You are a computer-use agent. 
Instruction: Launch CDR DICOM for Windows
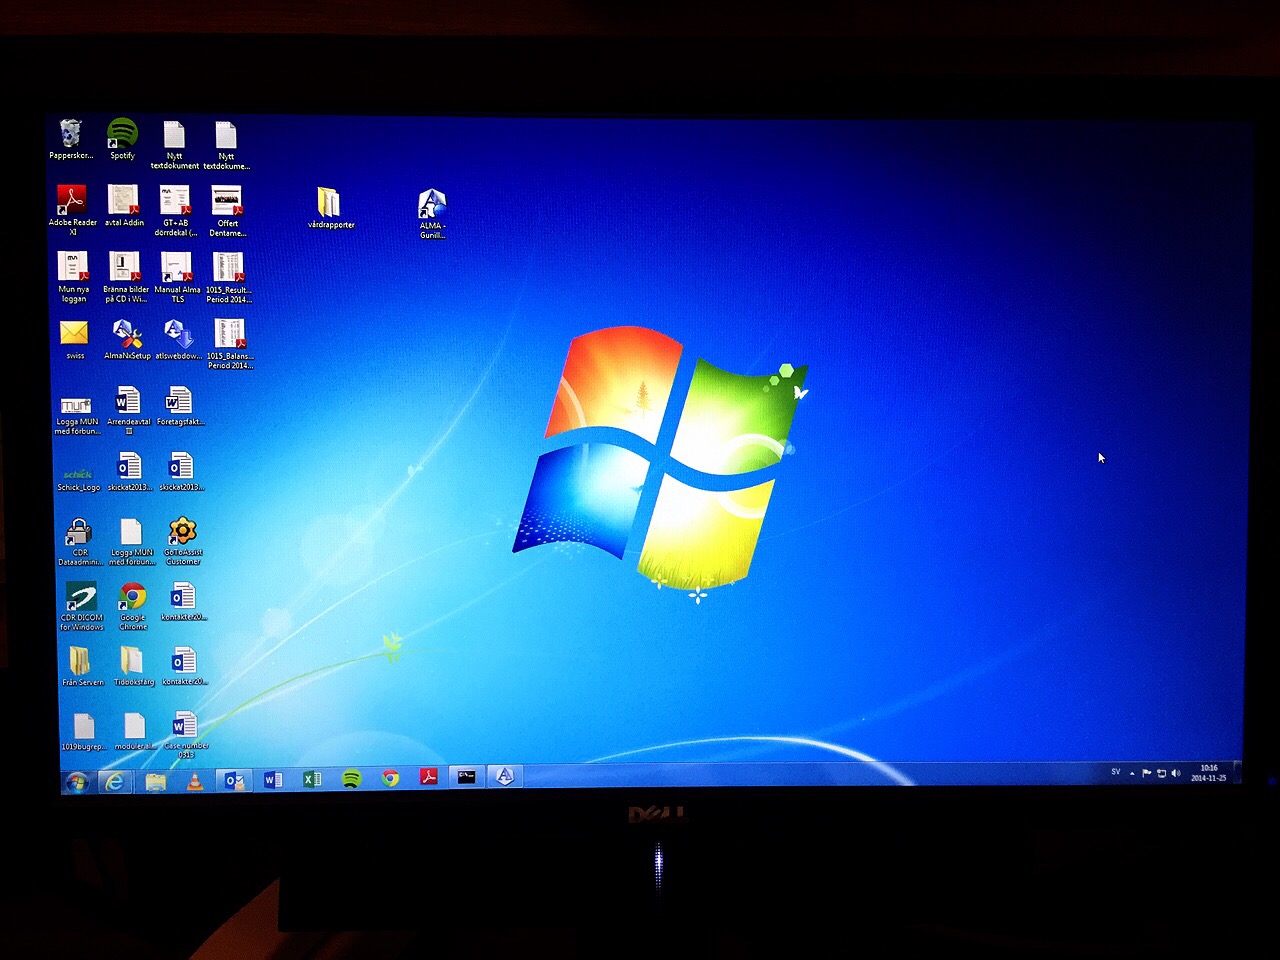[x=81, y=598]
